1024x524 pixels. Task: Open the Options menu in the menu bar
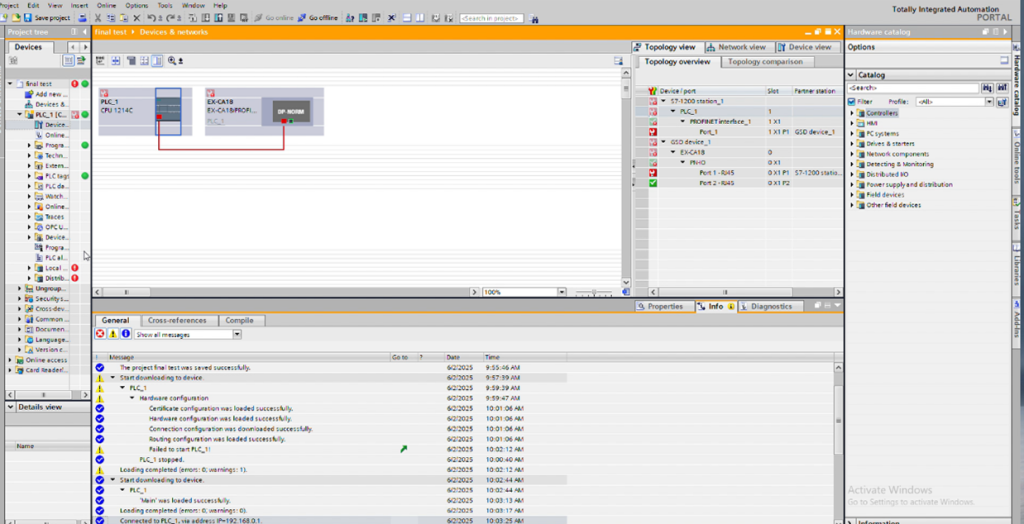click(136, 5)
